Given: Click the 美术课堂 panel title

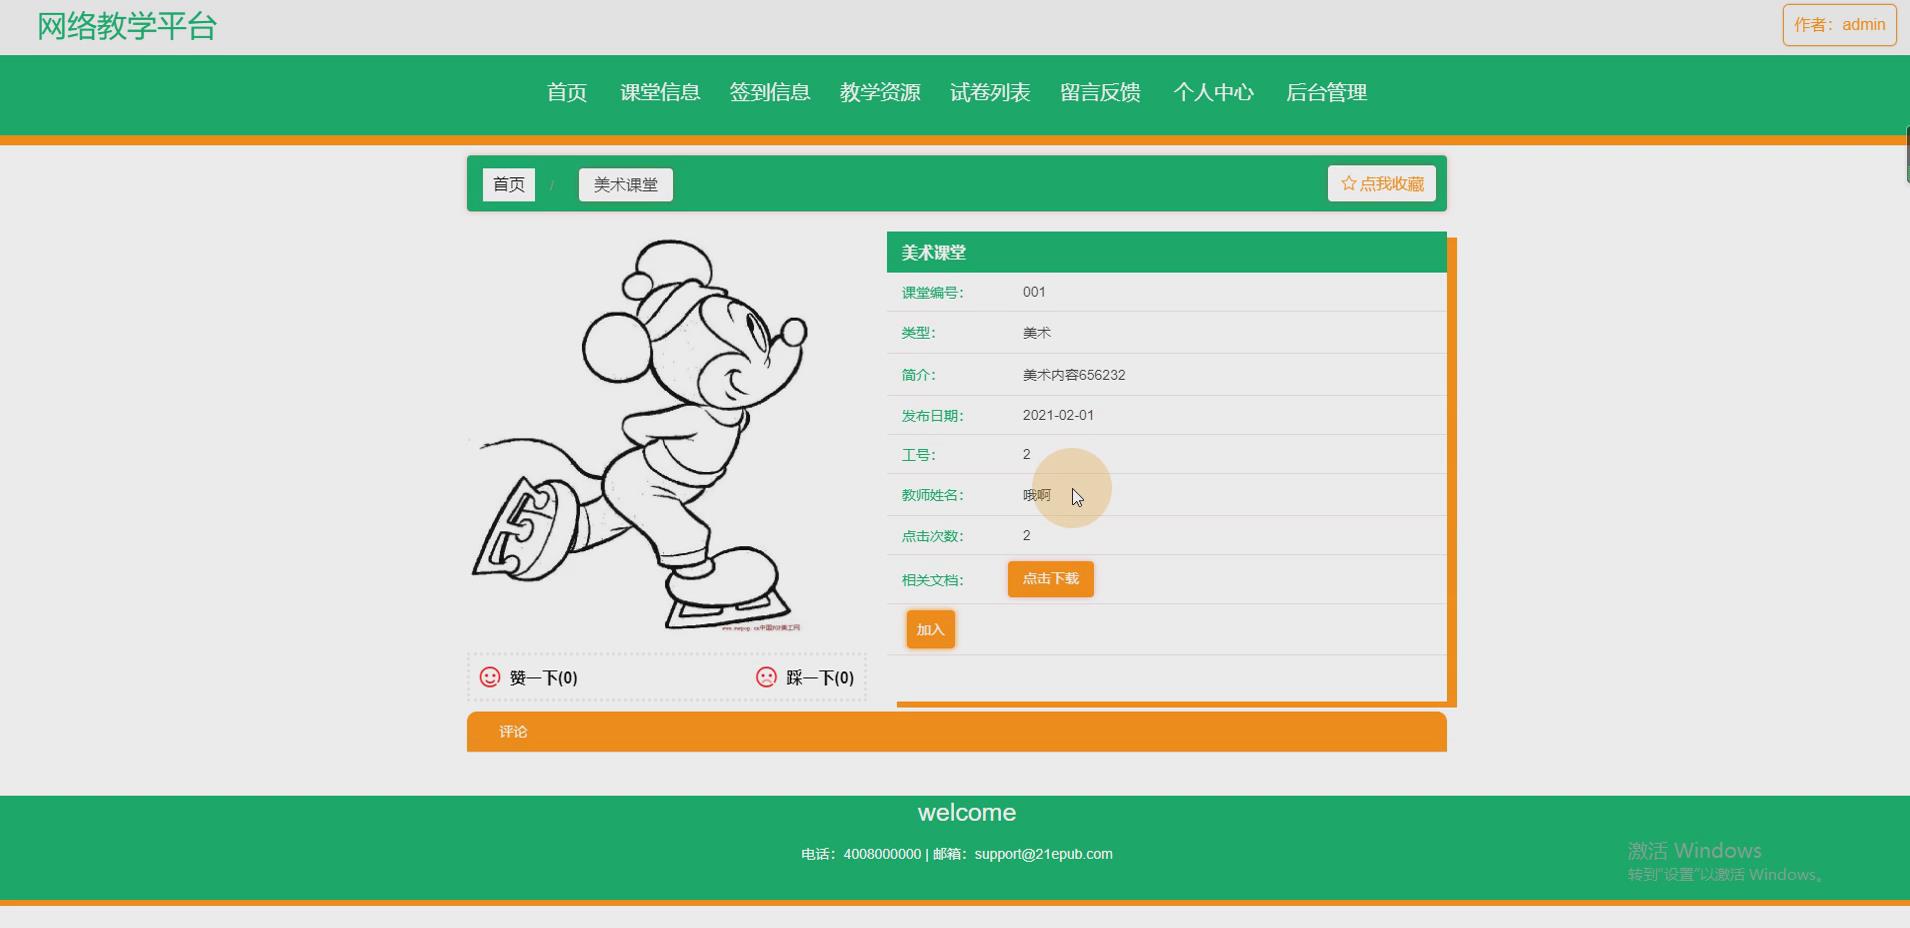Looking at the screenshot, I should click(934, 252).
